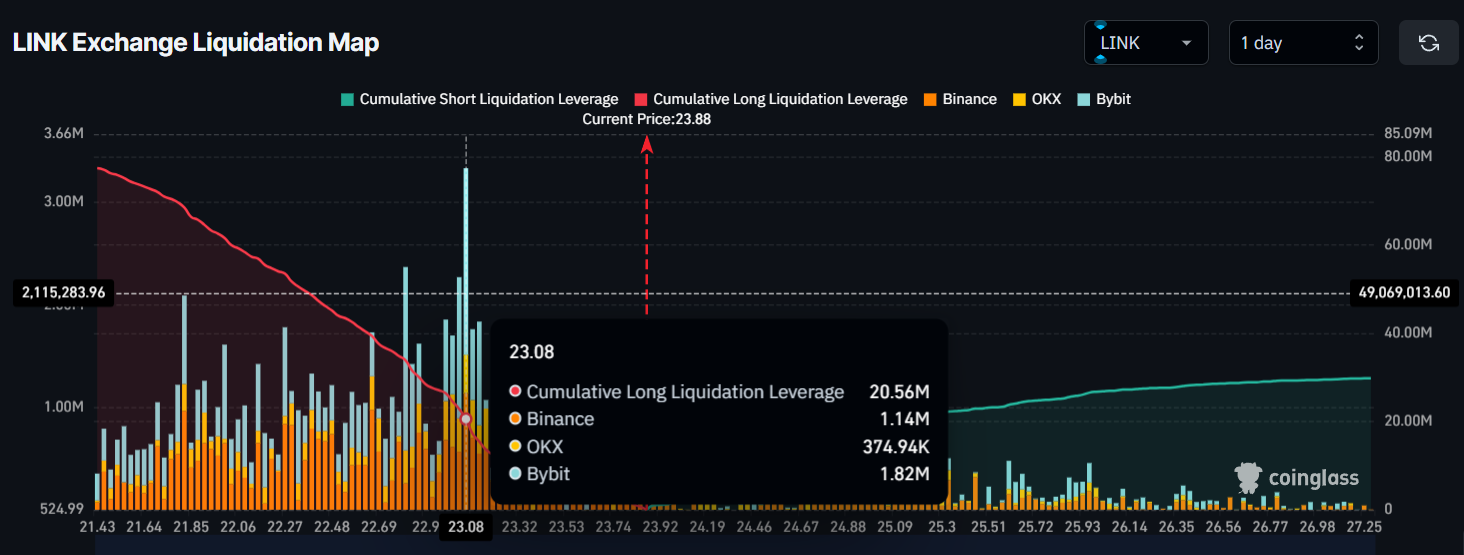The height and width of the screenshot is (555, 1464).
Task: Toggle the OKX legend series
Action: point(1037,99)
